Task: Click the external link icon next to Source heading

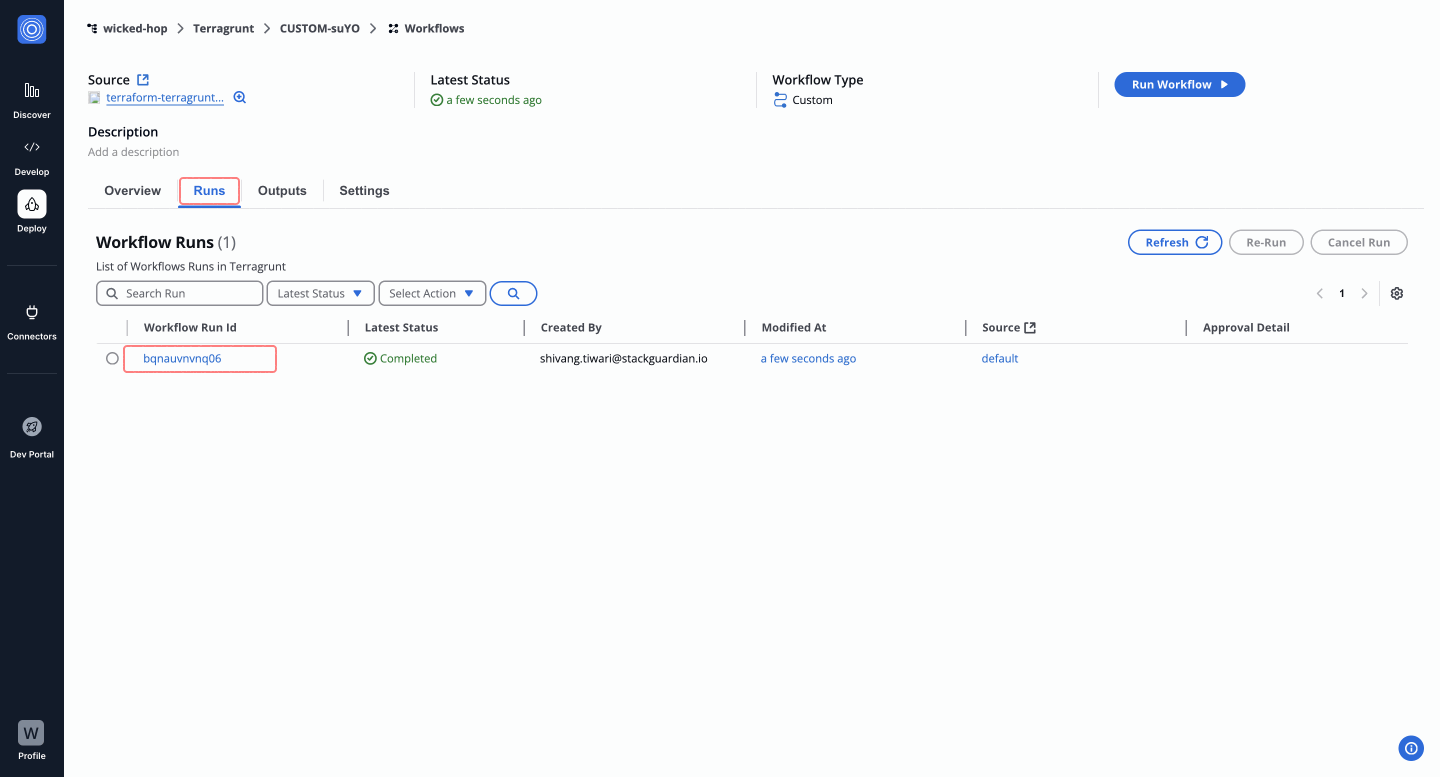Action: click(143, 80)
